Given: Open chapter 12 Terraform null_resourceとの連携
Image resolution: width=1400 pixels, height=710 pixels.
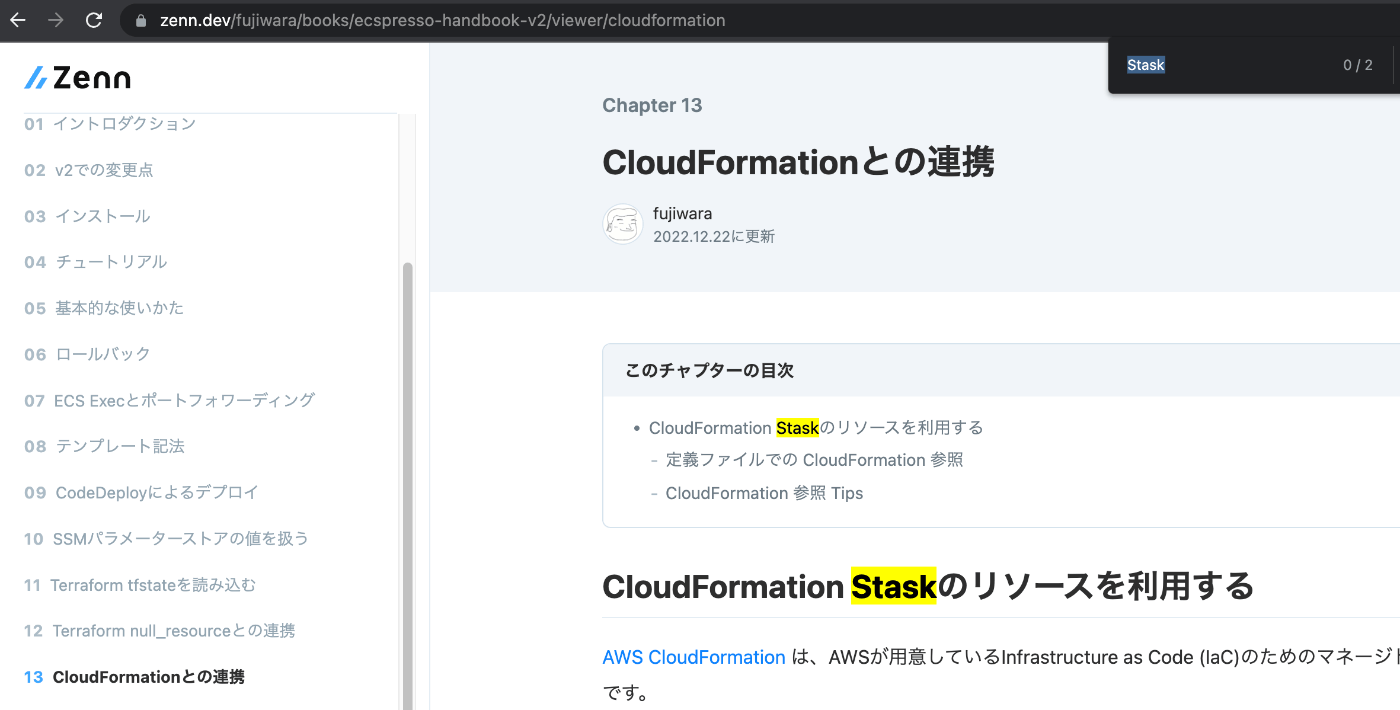Looking at the screenshot, I should click(x=160, y=631).
